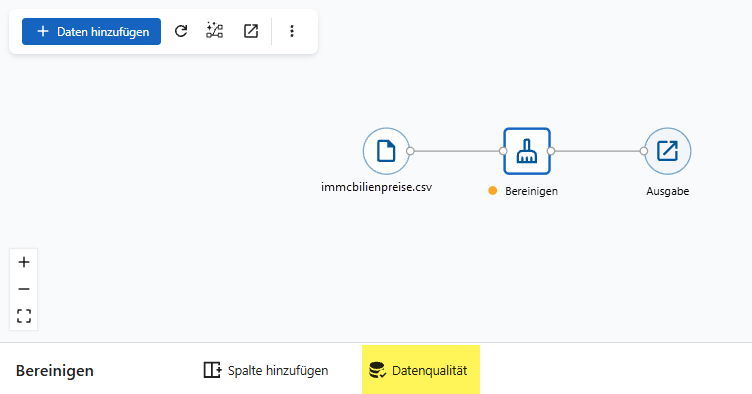The image size is (752, 394).
Task: Zoom out with the minus button
Action: (x=24, y=289)
